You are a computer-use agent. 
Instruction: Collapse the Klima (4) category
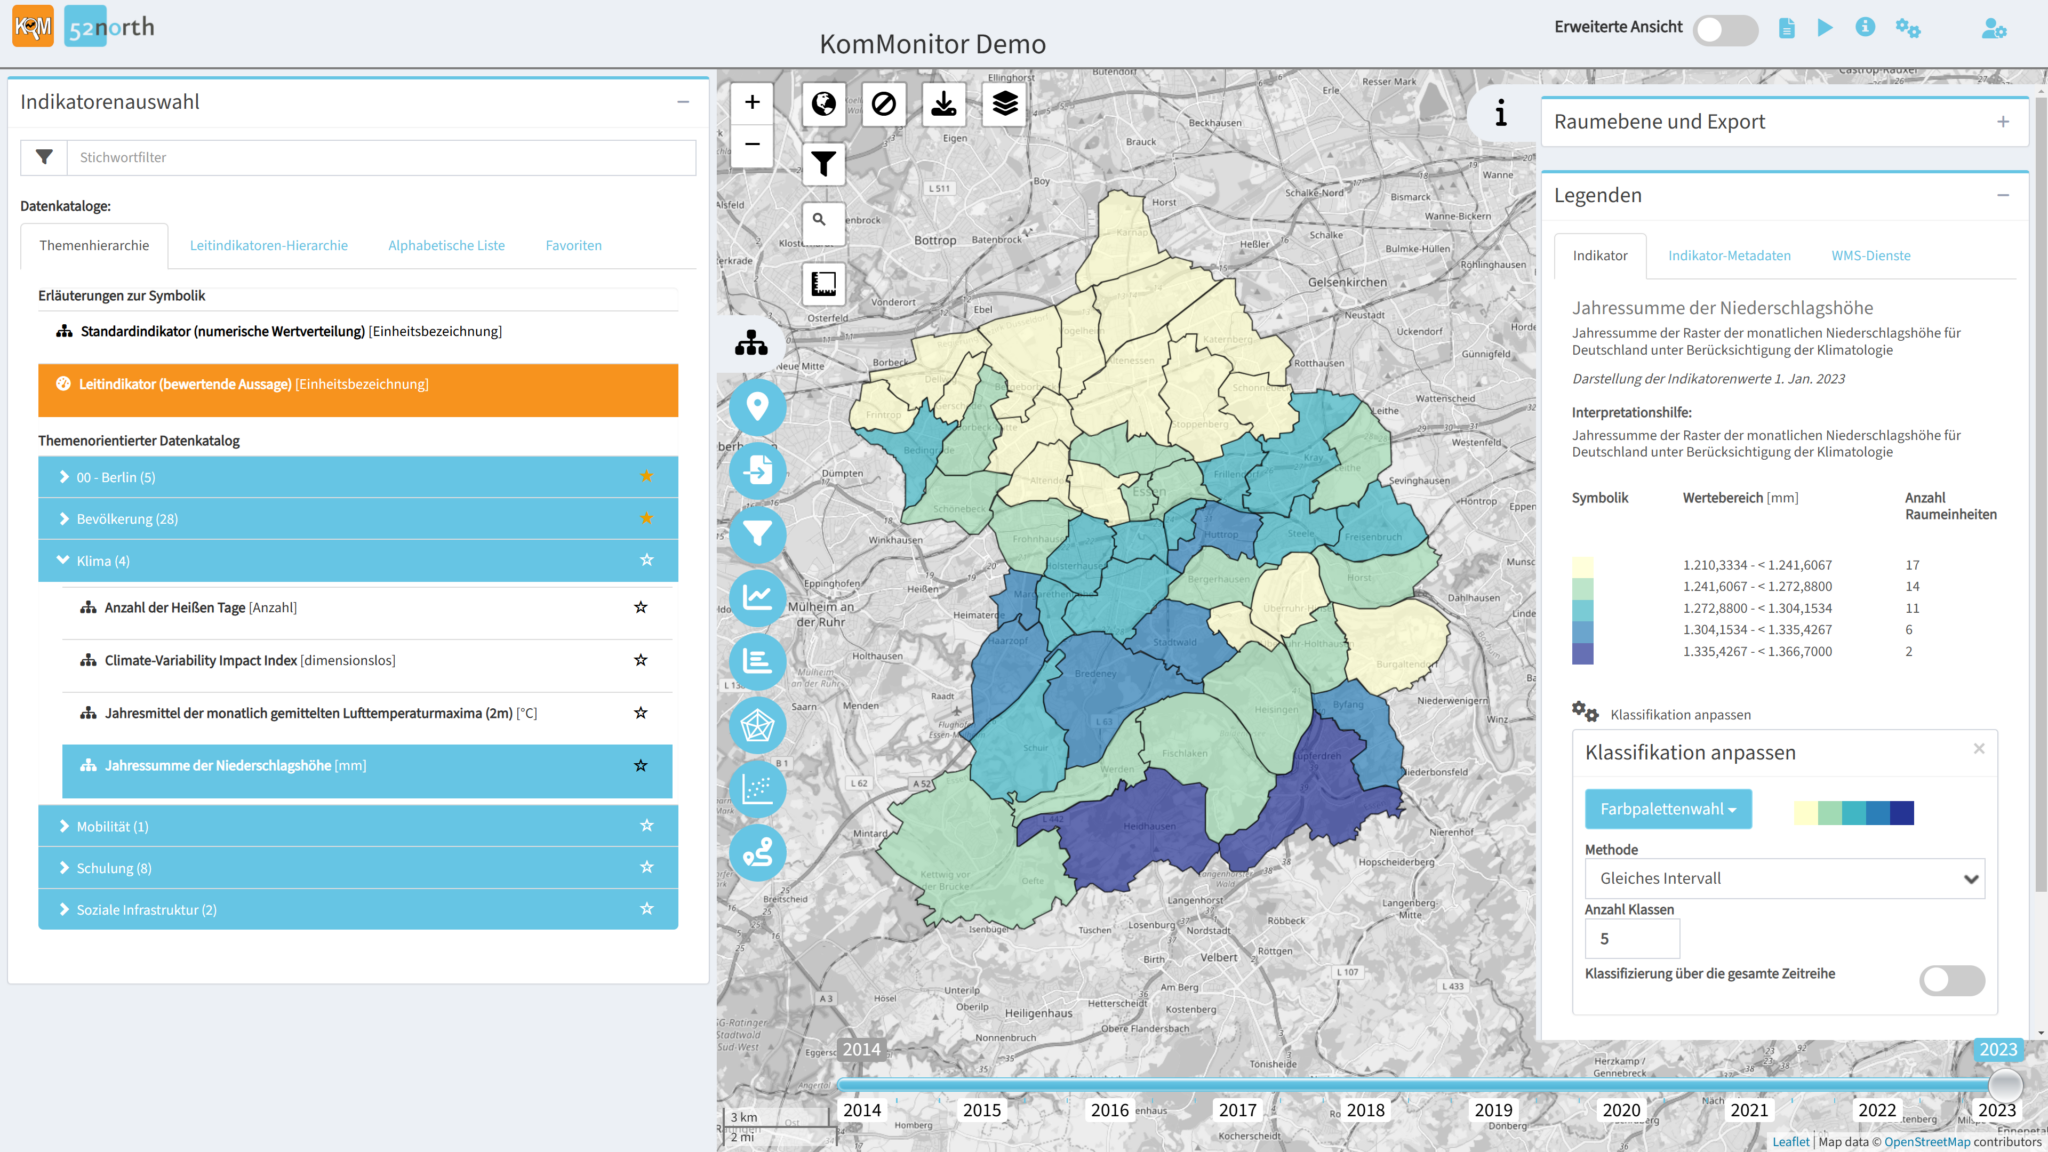click(358, 561)
